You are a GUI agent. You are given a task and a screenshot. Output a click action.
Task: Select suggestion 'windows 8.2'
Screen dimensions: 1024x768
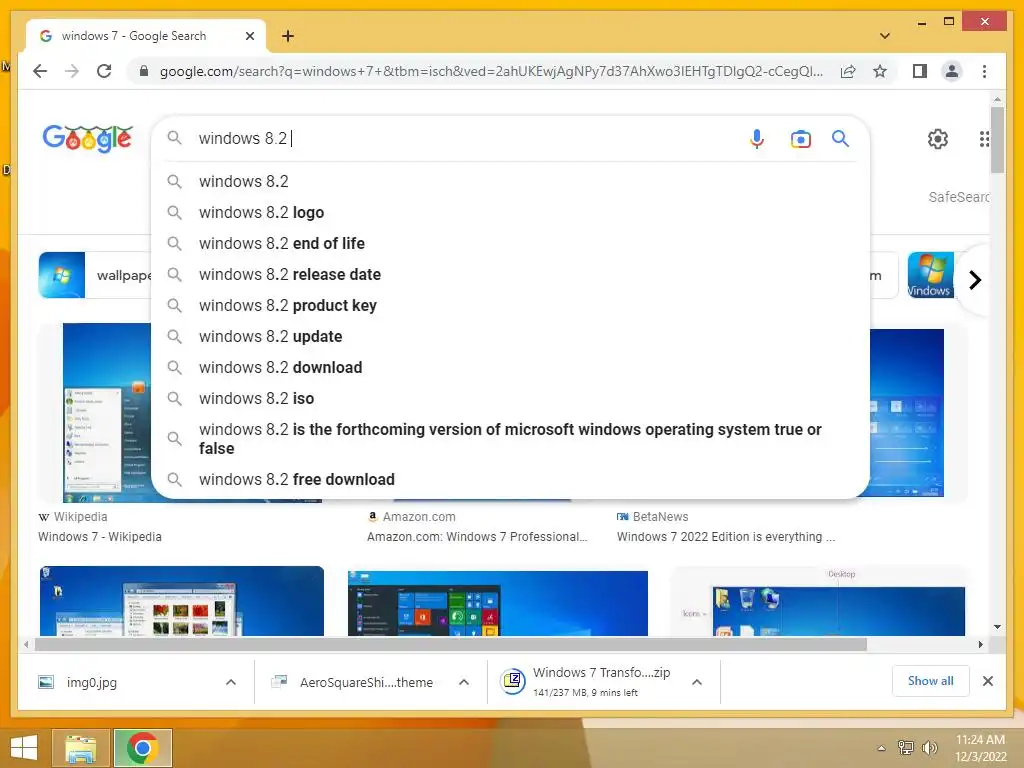coord(510,182)
